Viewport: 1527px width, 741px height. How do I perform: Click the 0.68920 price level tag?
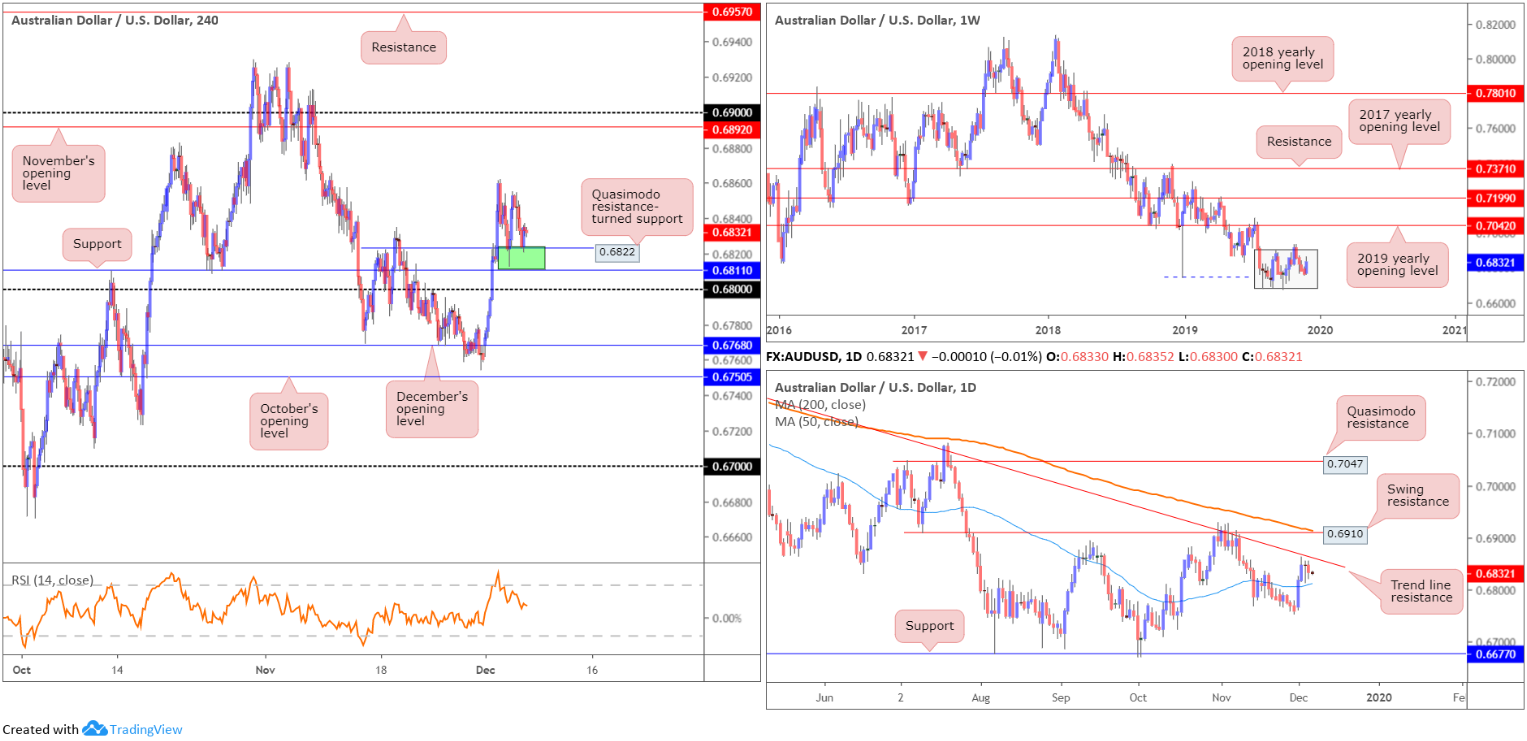pos(731,128)
